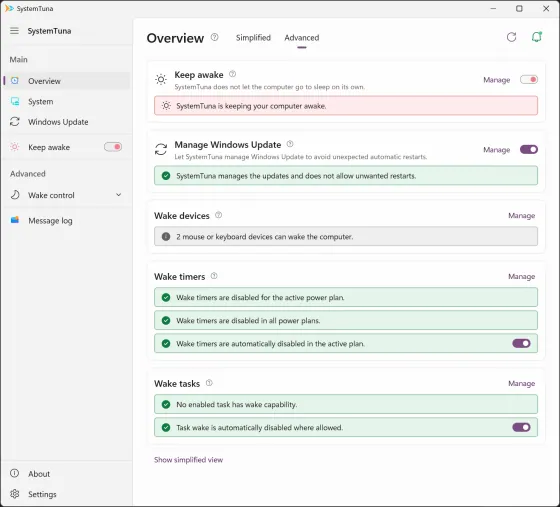The width and height of the screenshot is (560, 507).
Task: Disable the Manage Windows Update toggle
Action: pos(529,150)
